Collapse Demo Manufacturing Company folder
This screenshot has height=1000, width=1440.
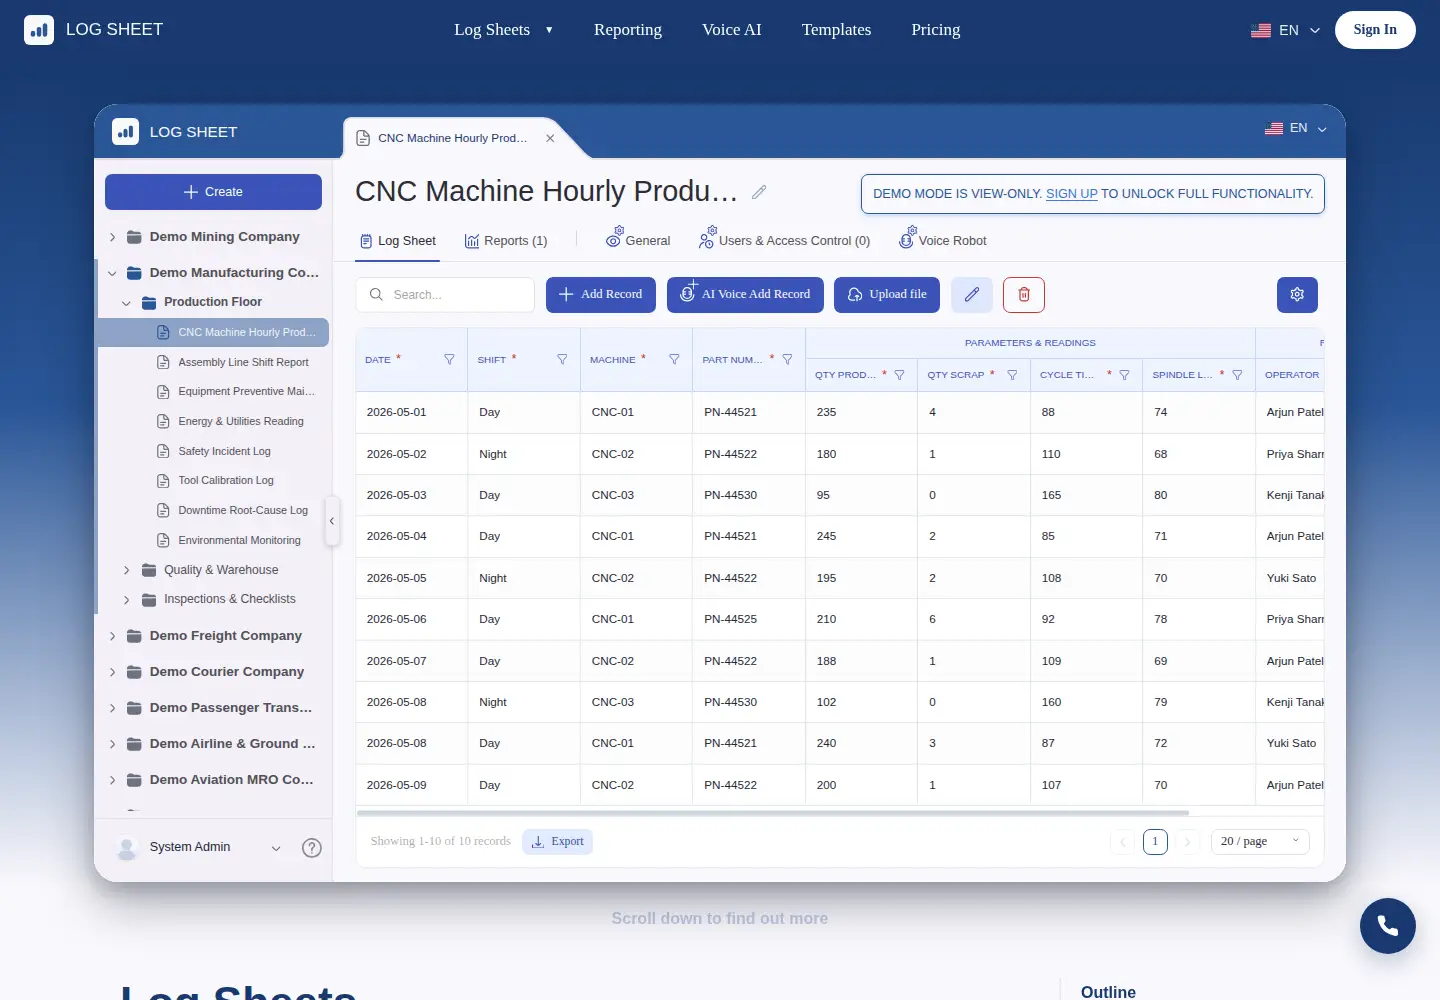click(112, 273)
